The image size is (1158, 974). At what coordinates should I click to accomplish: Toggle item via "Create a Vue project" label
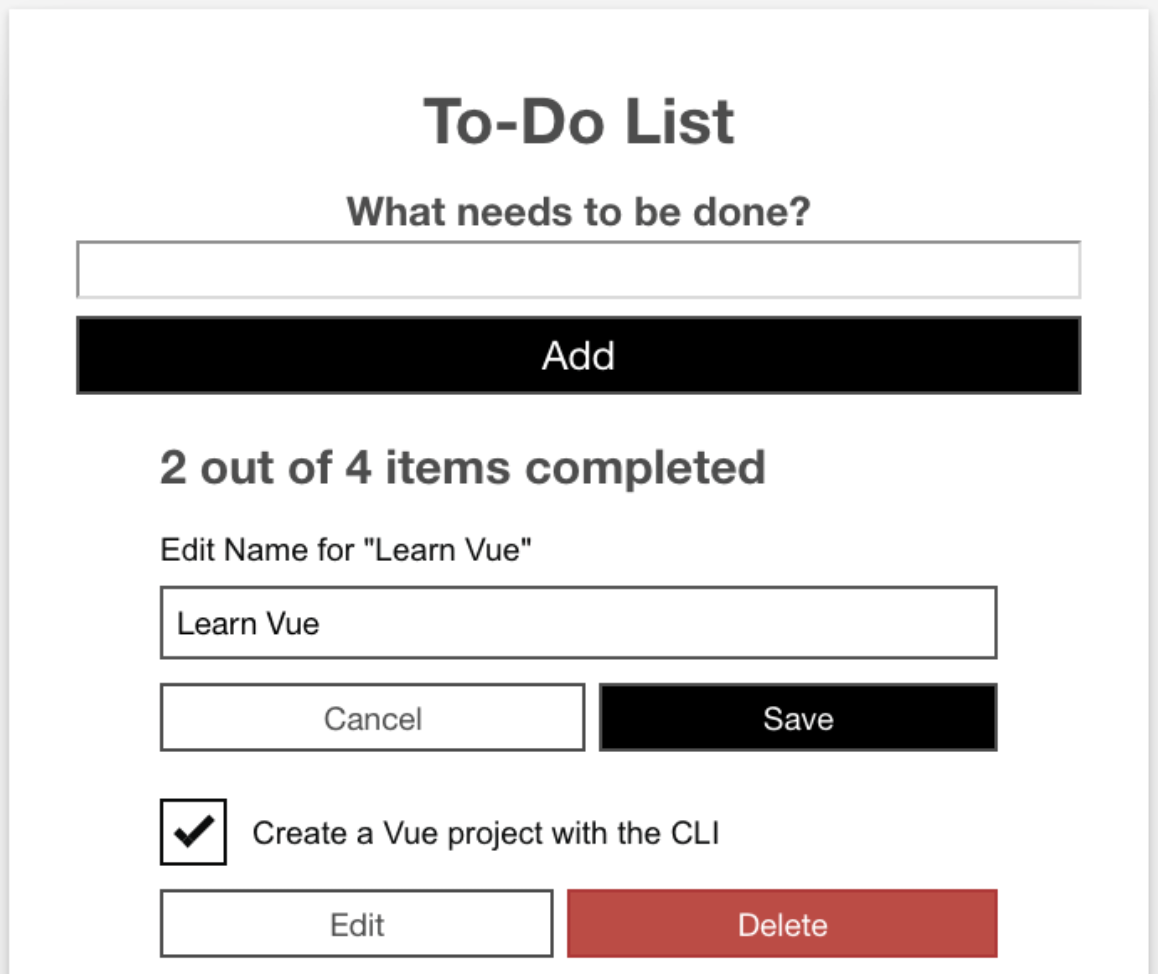tap(485, 833)
